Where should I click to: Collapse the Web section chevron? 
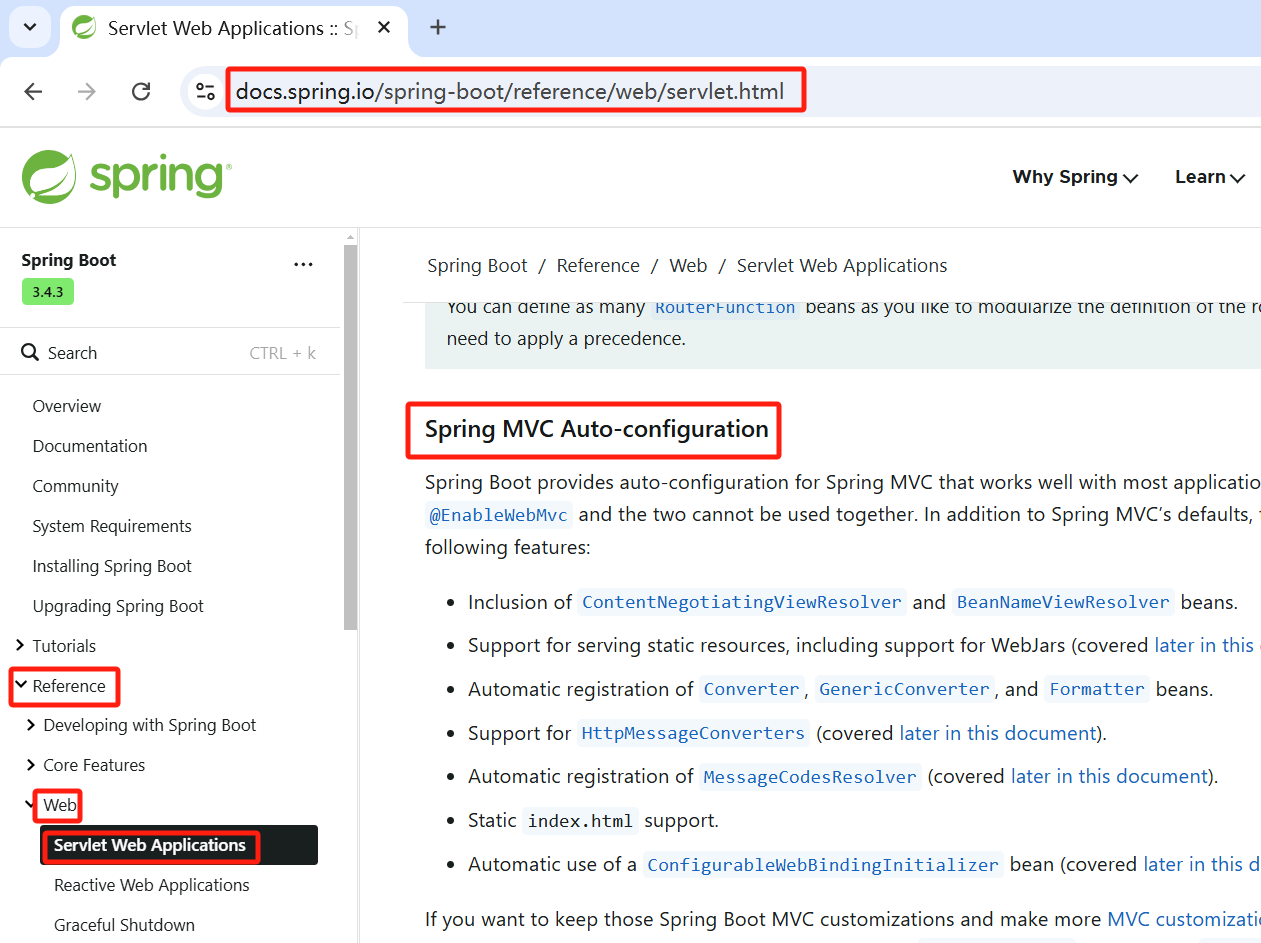(31, 804)
